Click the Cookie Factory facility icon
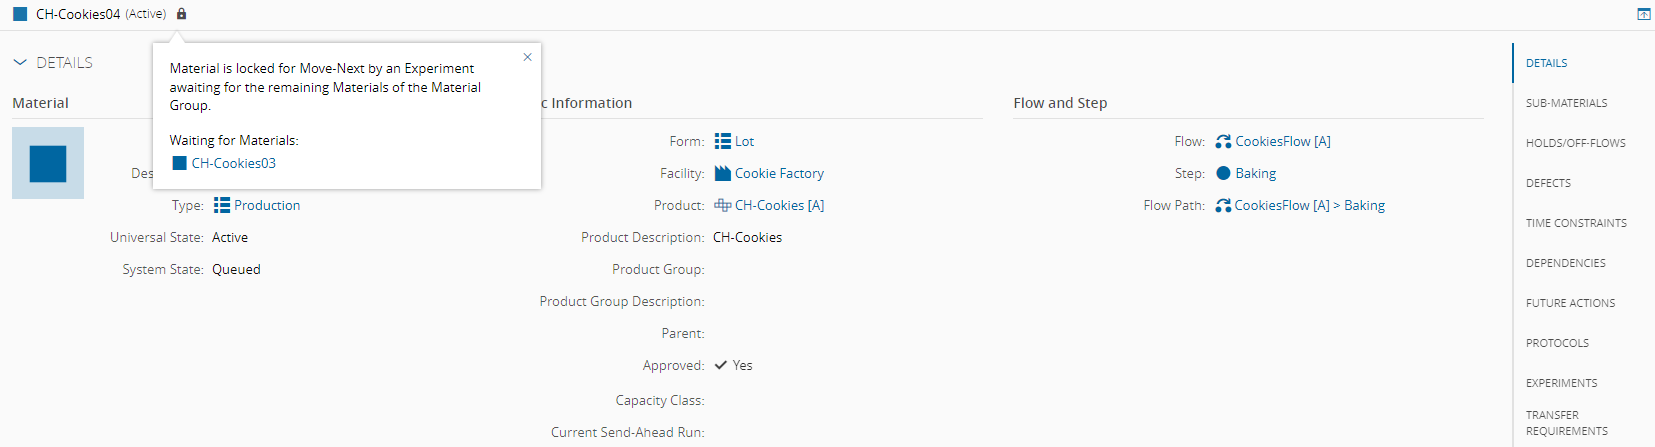Image resolution: width=1655 pixels, height=447 pixels. tap(723, 173)
